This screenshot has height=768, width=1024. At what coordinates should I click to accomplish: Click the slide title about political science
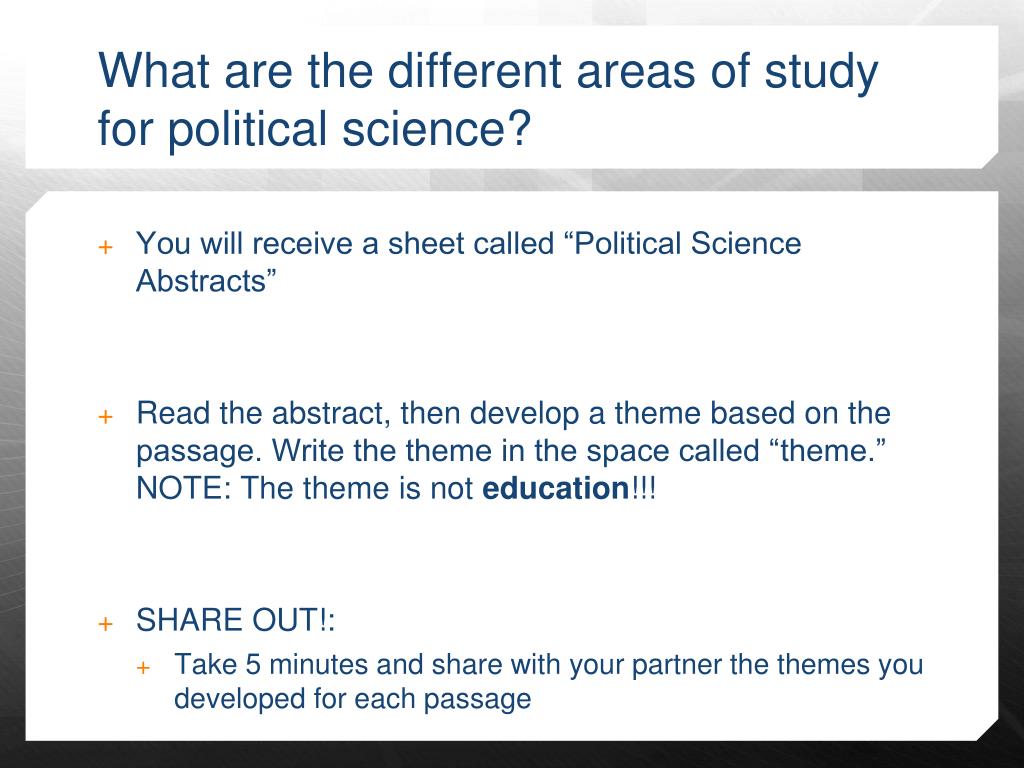(488, 99)
